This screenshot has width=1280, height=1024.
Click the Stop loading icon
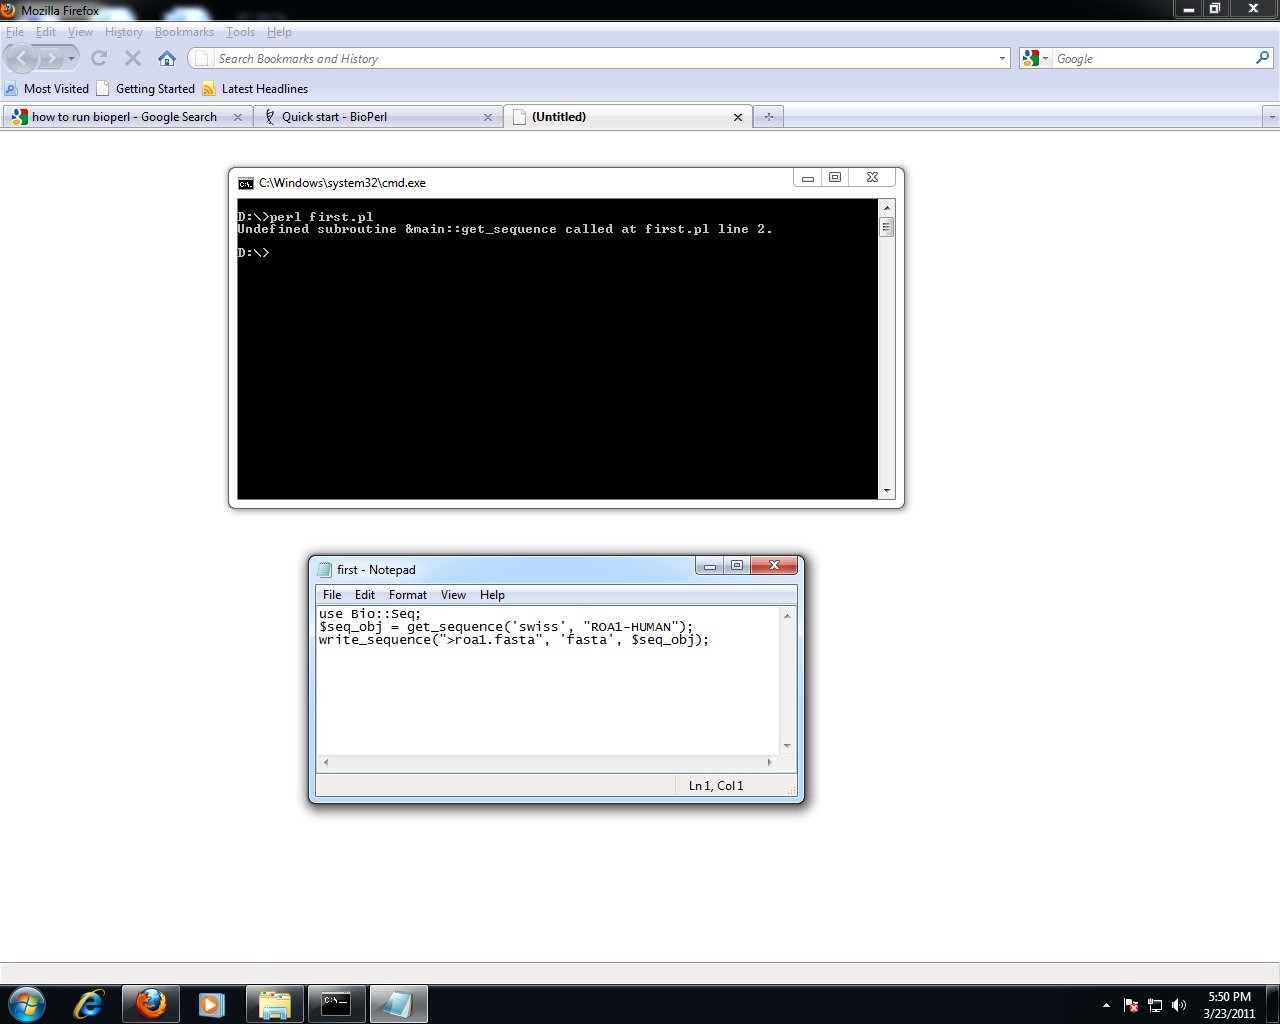133,59
